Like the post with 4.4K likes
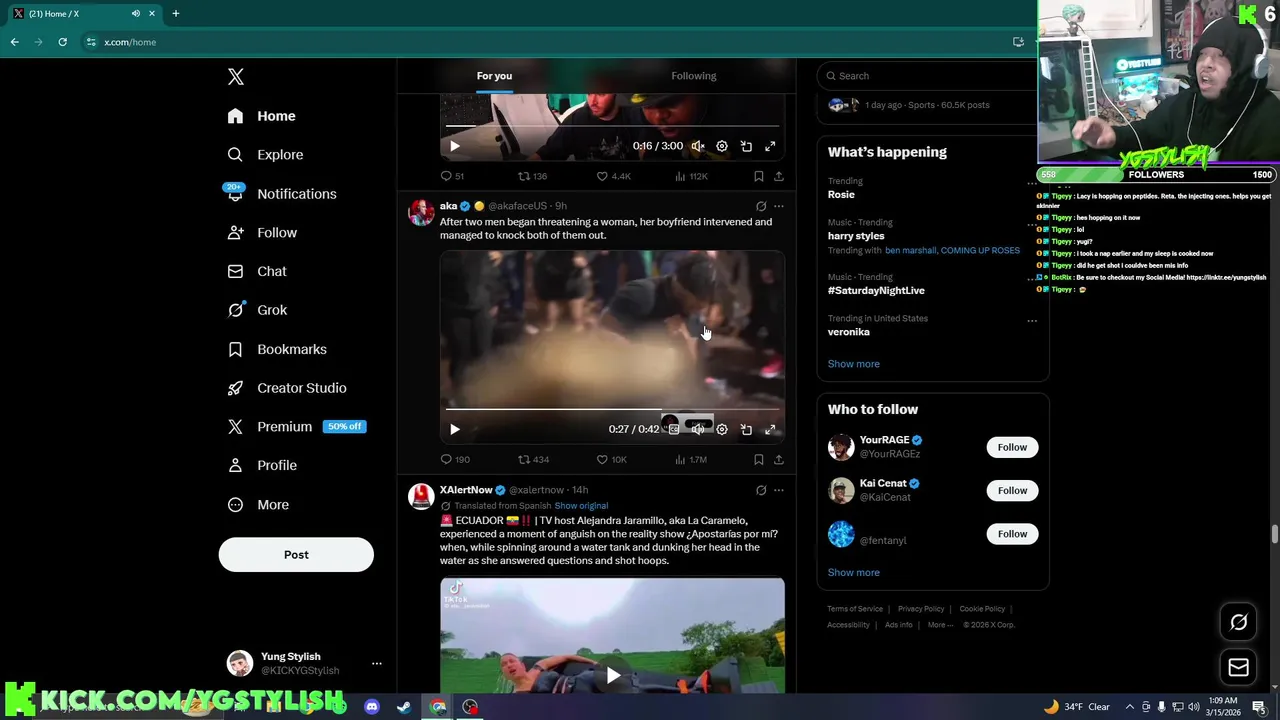This screenshot has height=720, width=1280. tap(613, 176)
